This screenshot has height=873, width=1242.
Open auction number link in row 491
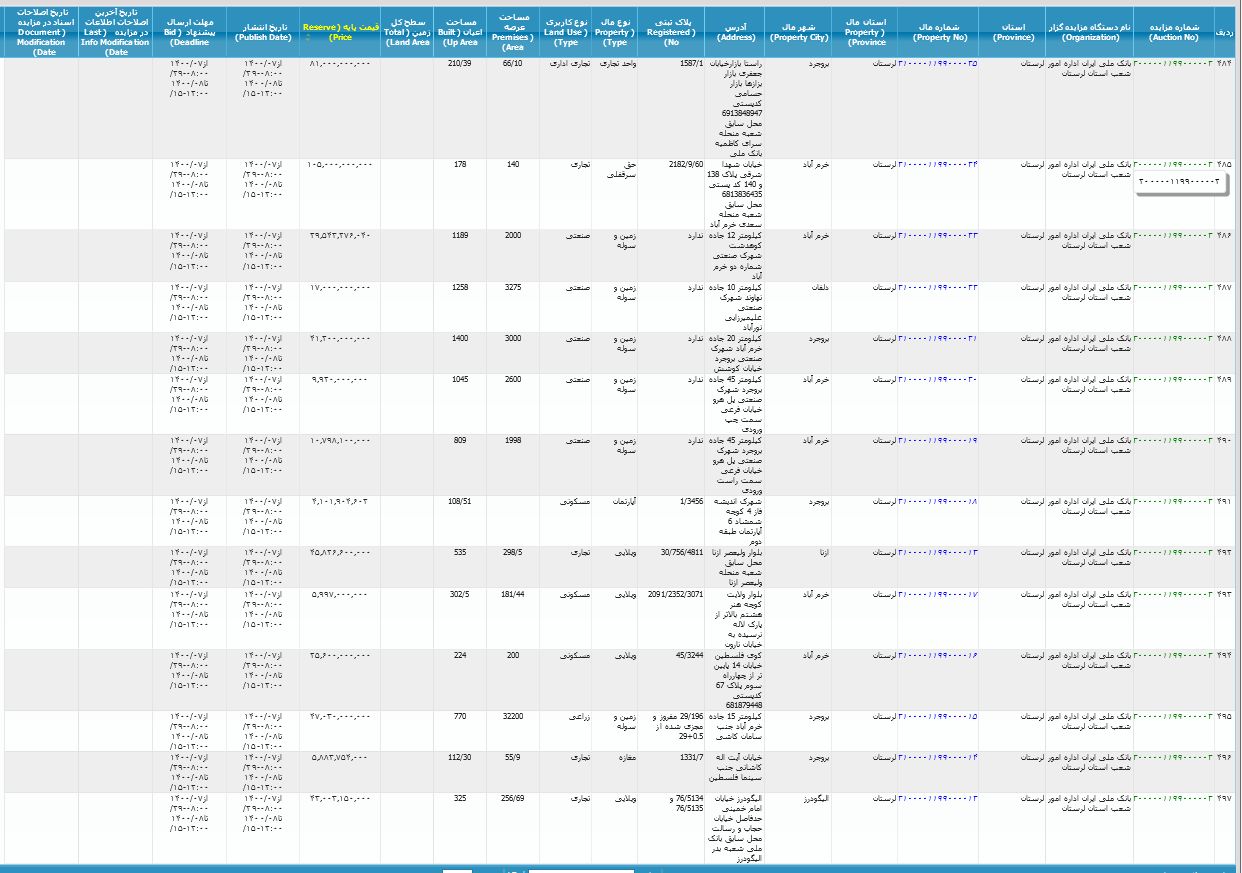coord(1174,501)
